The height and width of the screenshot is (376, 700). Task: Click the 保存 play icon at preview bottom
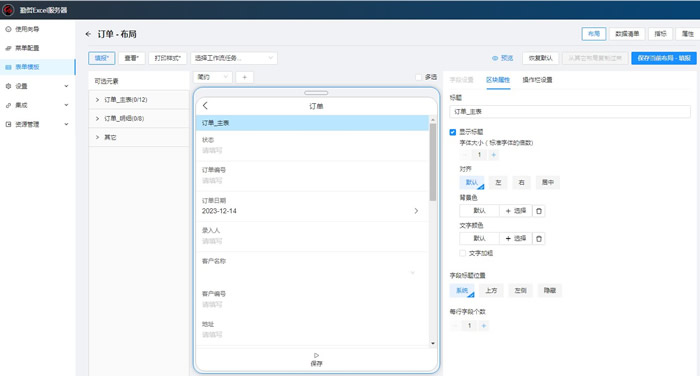pos(316,355)
